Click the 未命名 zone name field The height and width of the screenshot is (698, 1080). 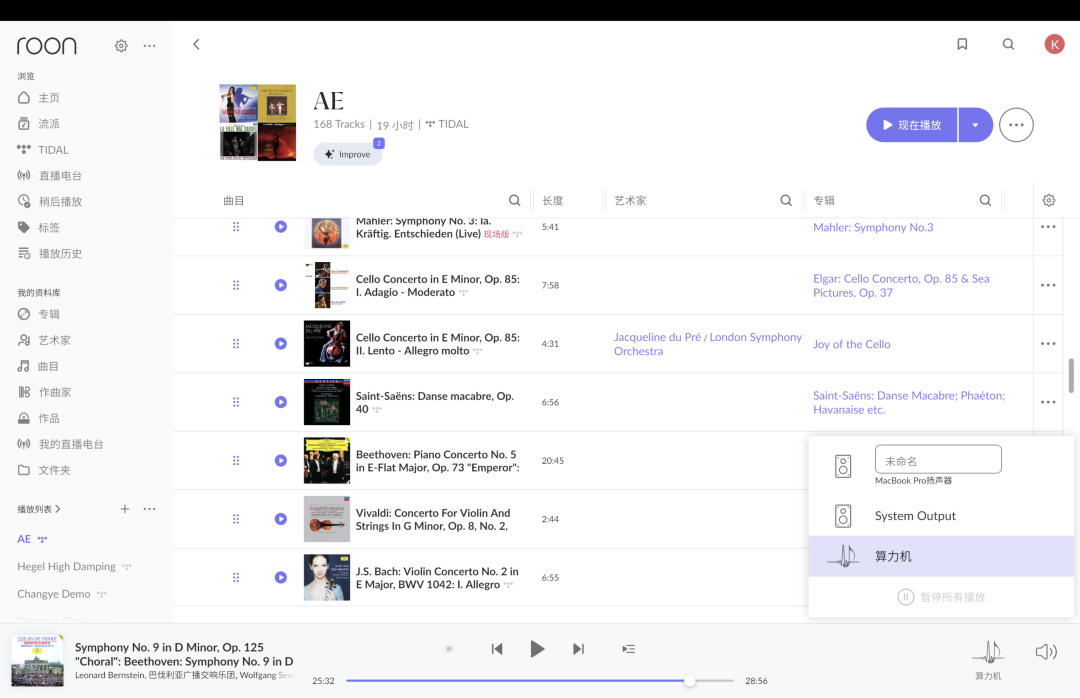coord(938,460)
